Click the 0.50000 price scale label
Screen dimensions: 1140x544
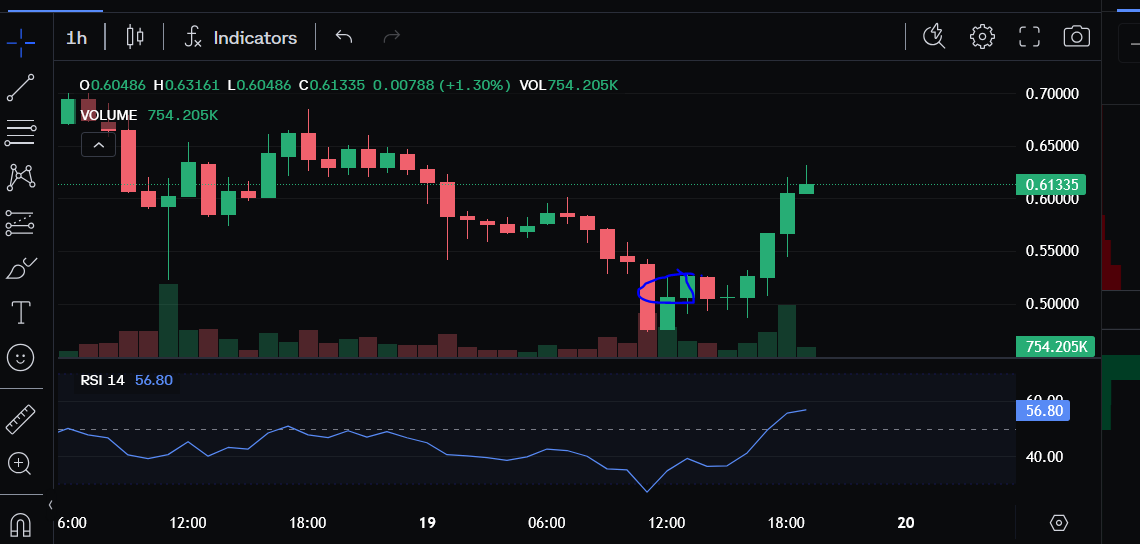[x=1051, y=304]
